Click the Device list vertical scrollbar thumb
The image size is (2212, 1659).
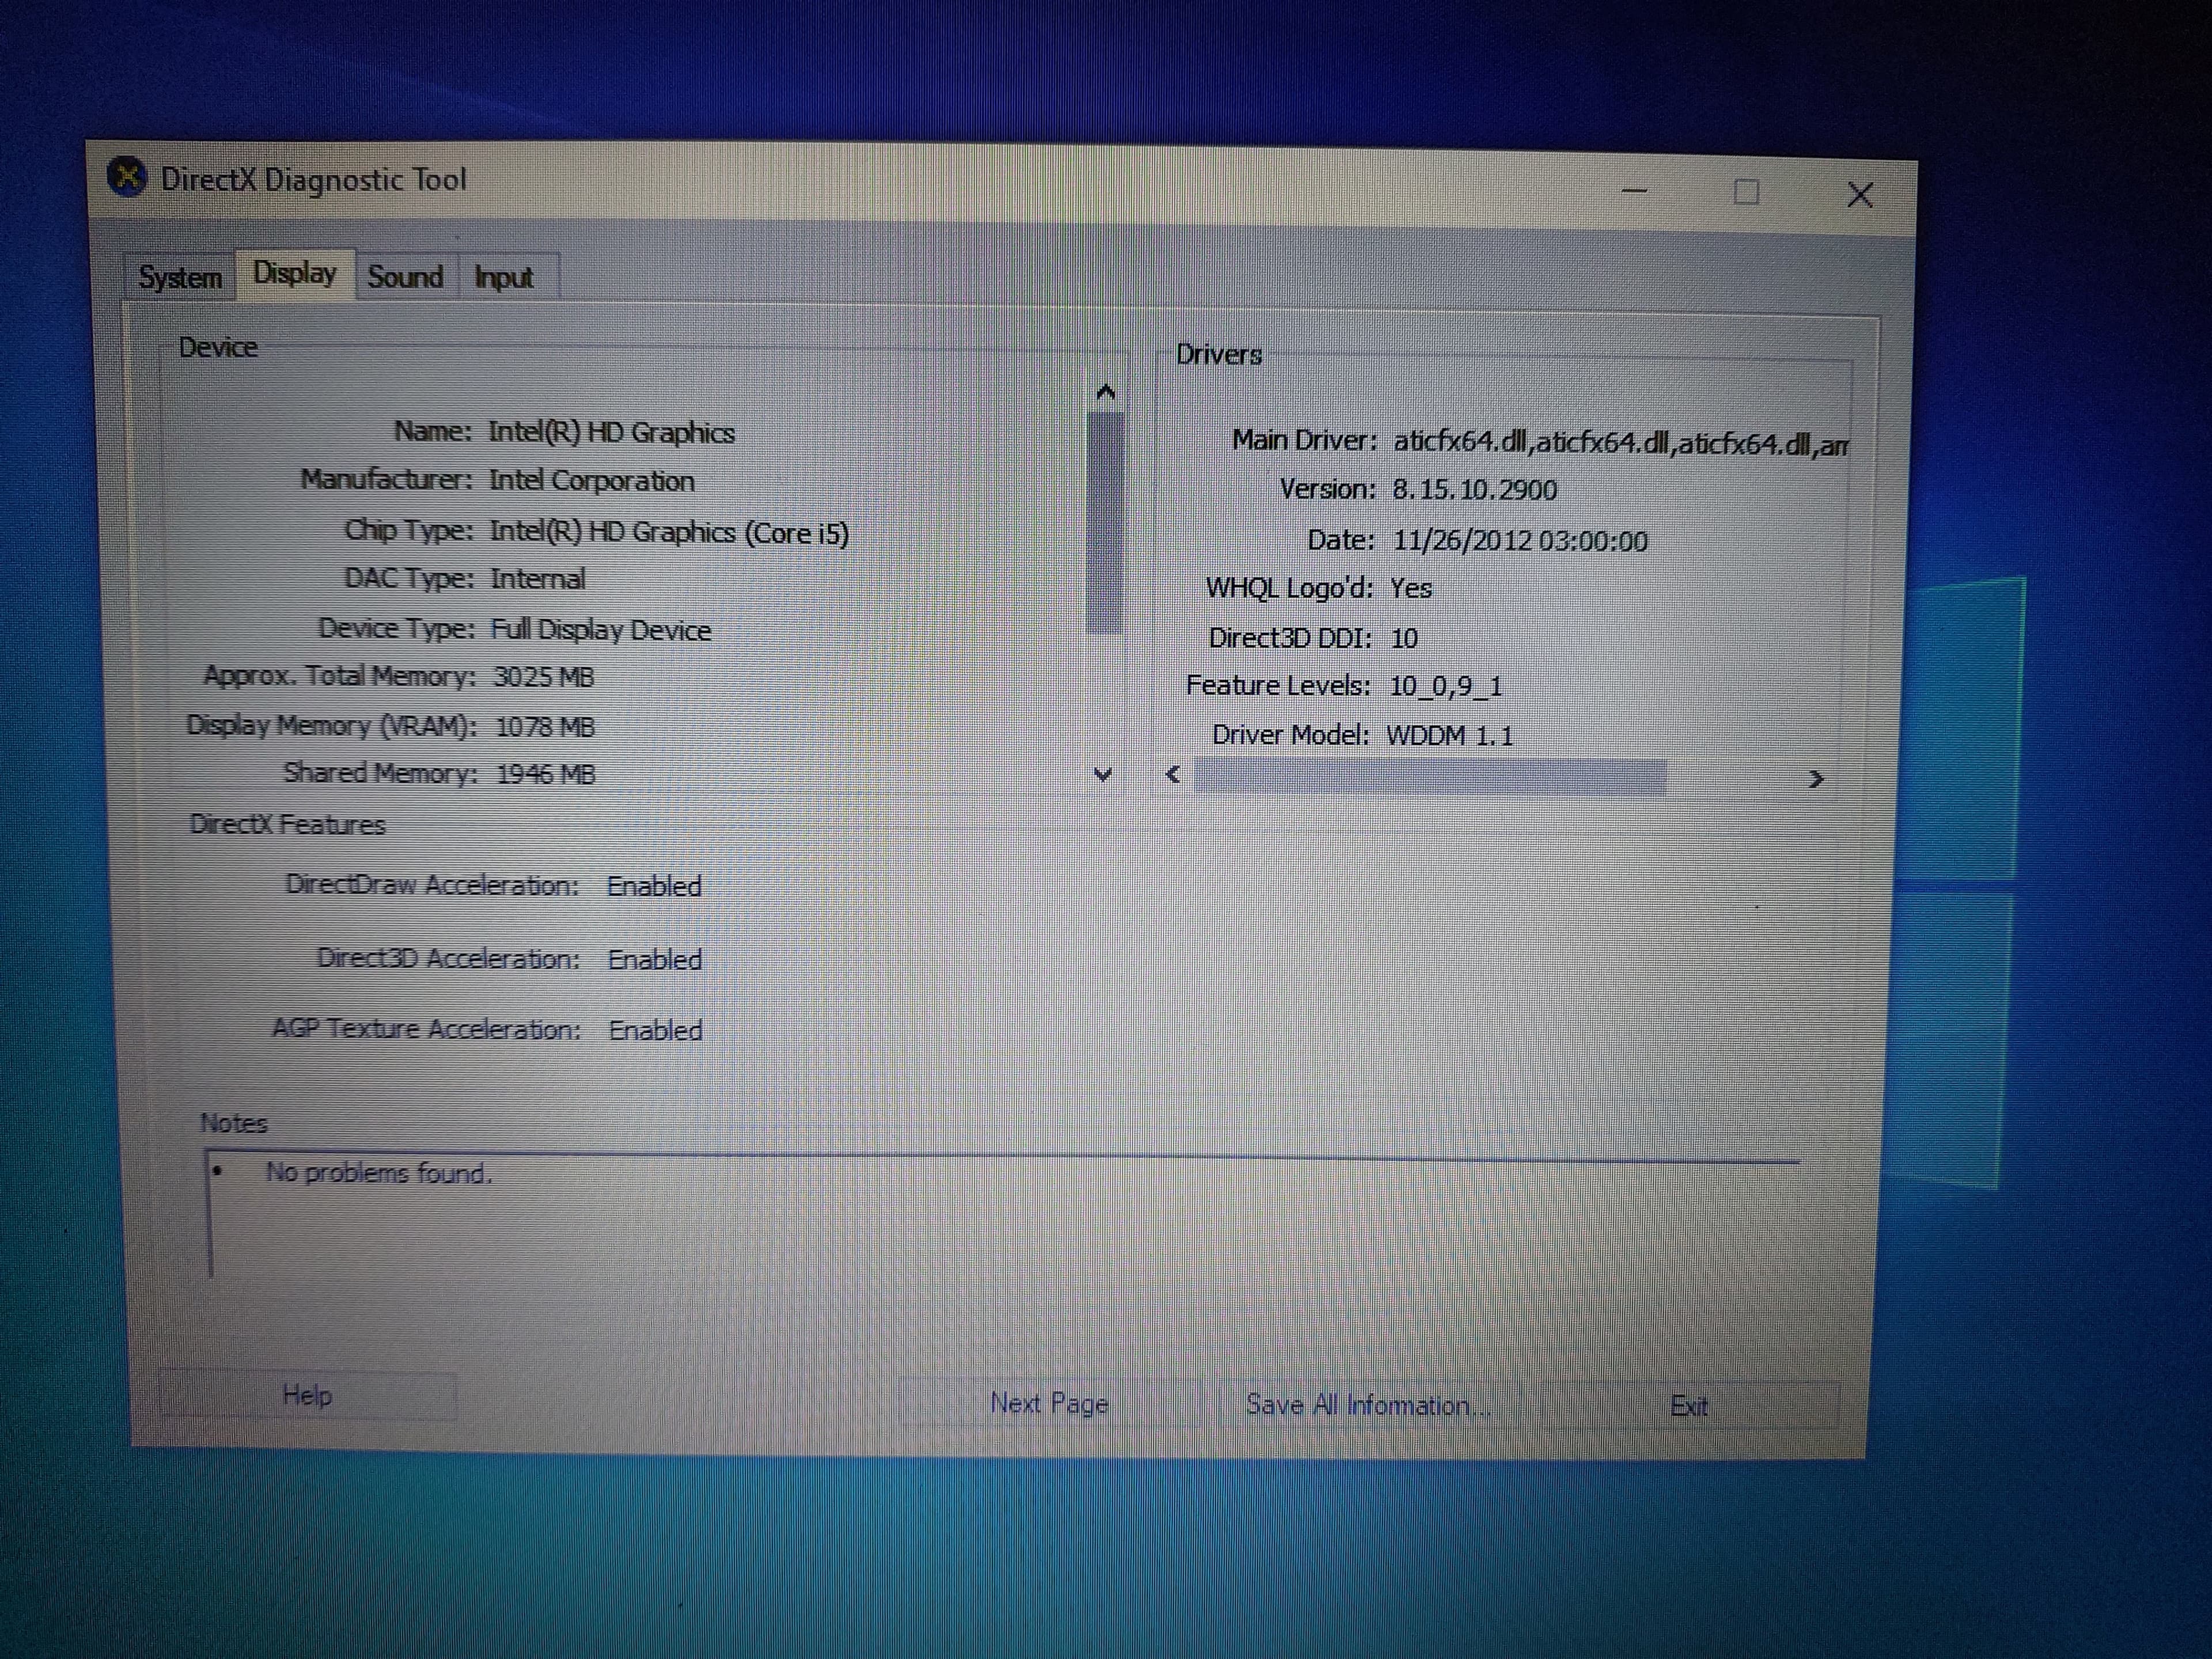[x=1104, y=523]
